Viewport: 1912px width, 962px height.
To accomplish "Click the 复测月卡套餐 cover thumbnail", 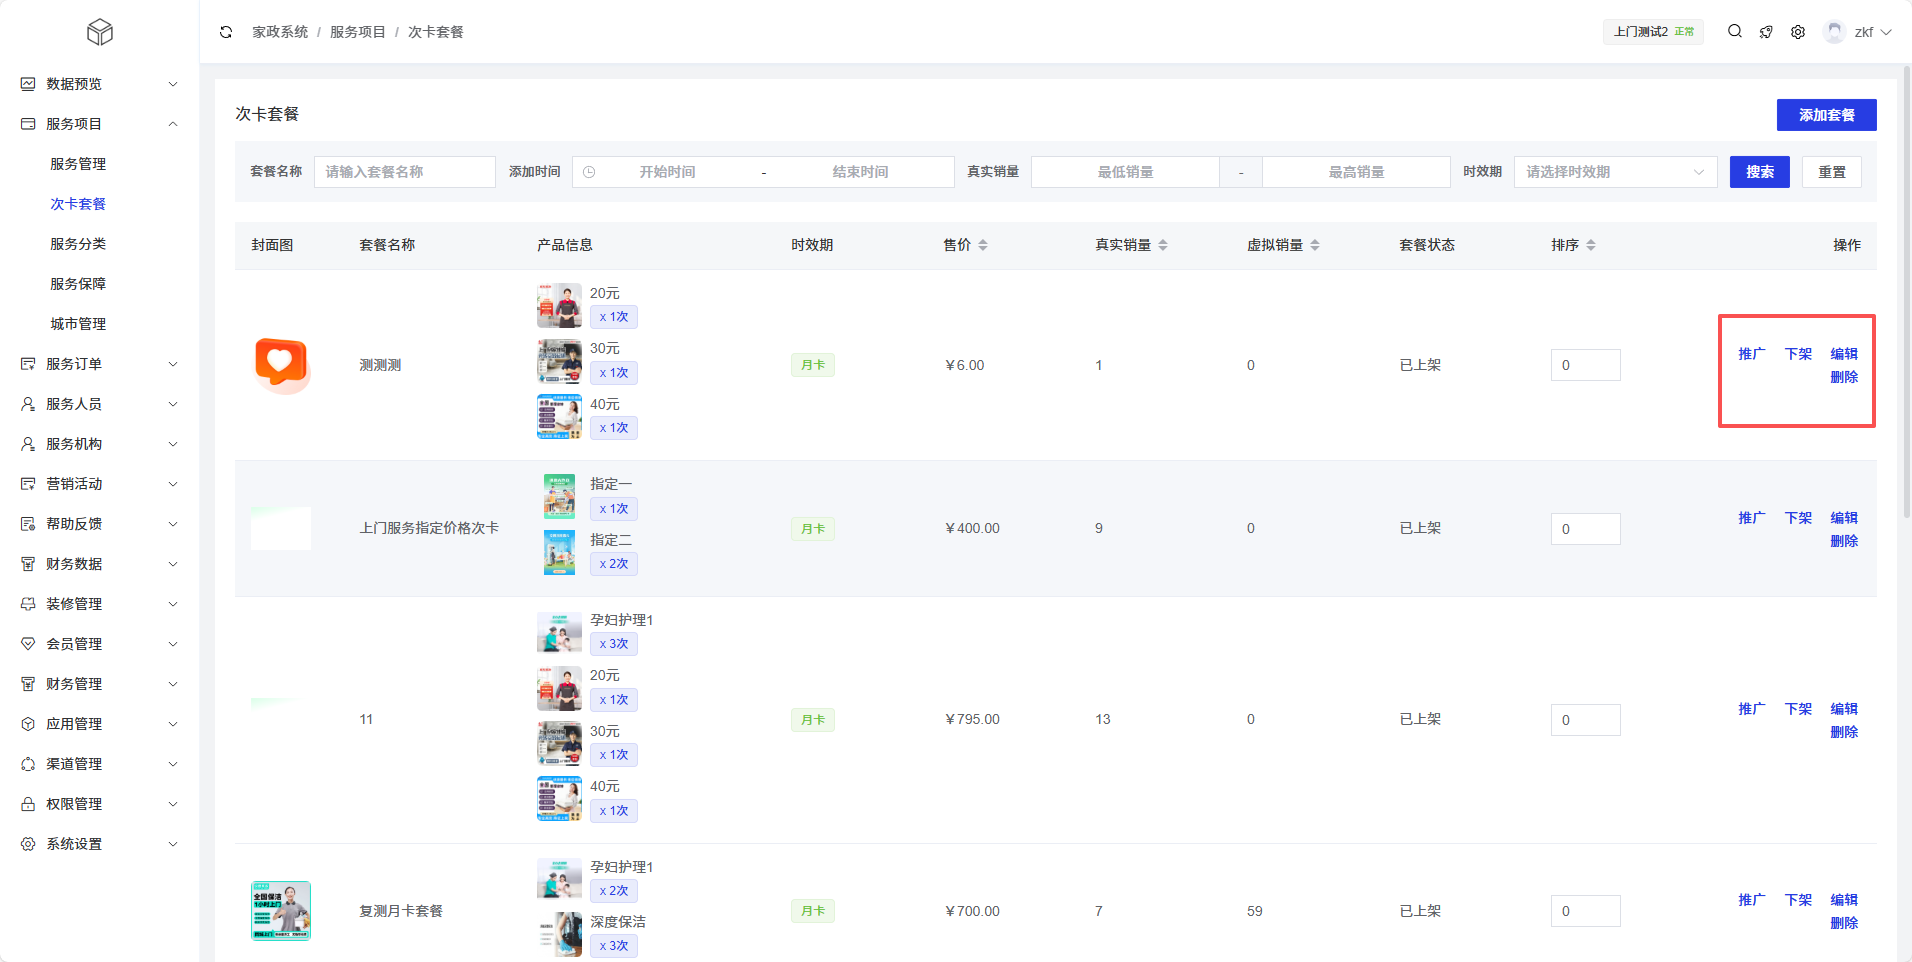I will click(x=281, y=911).
